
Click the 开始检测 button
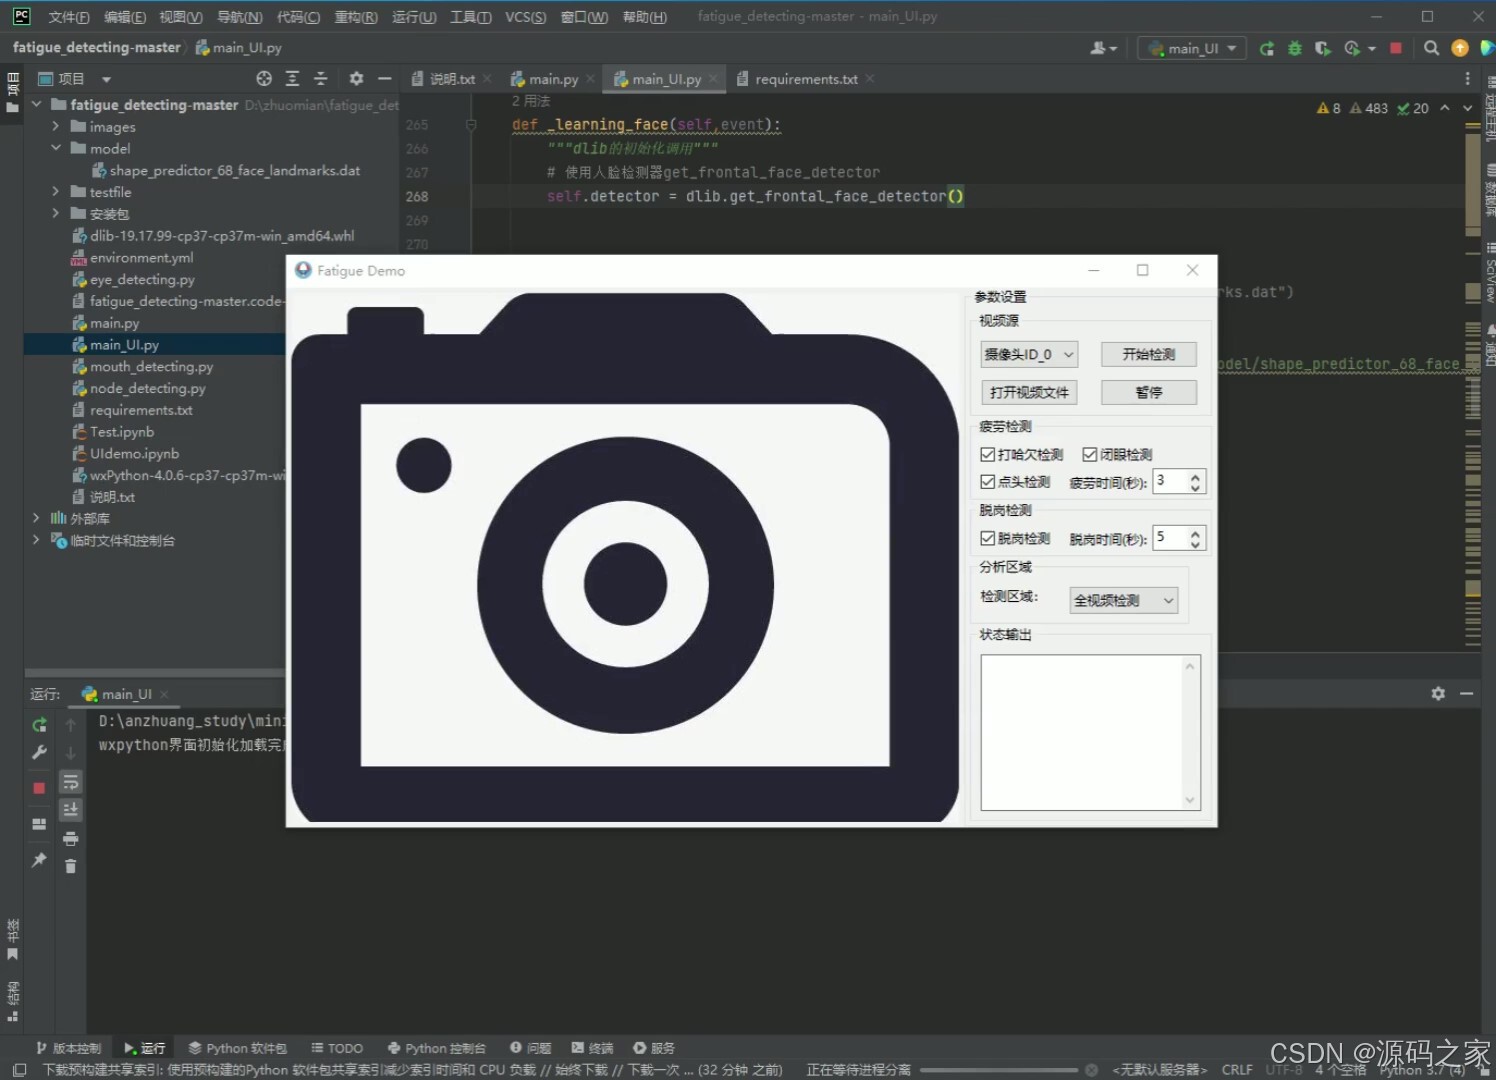[x=1148, y=354]
